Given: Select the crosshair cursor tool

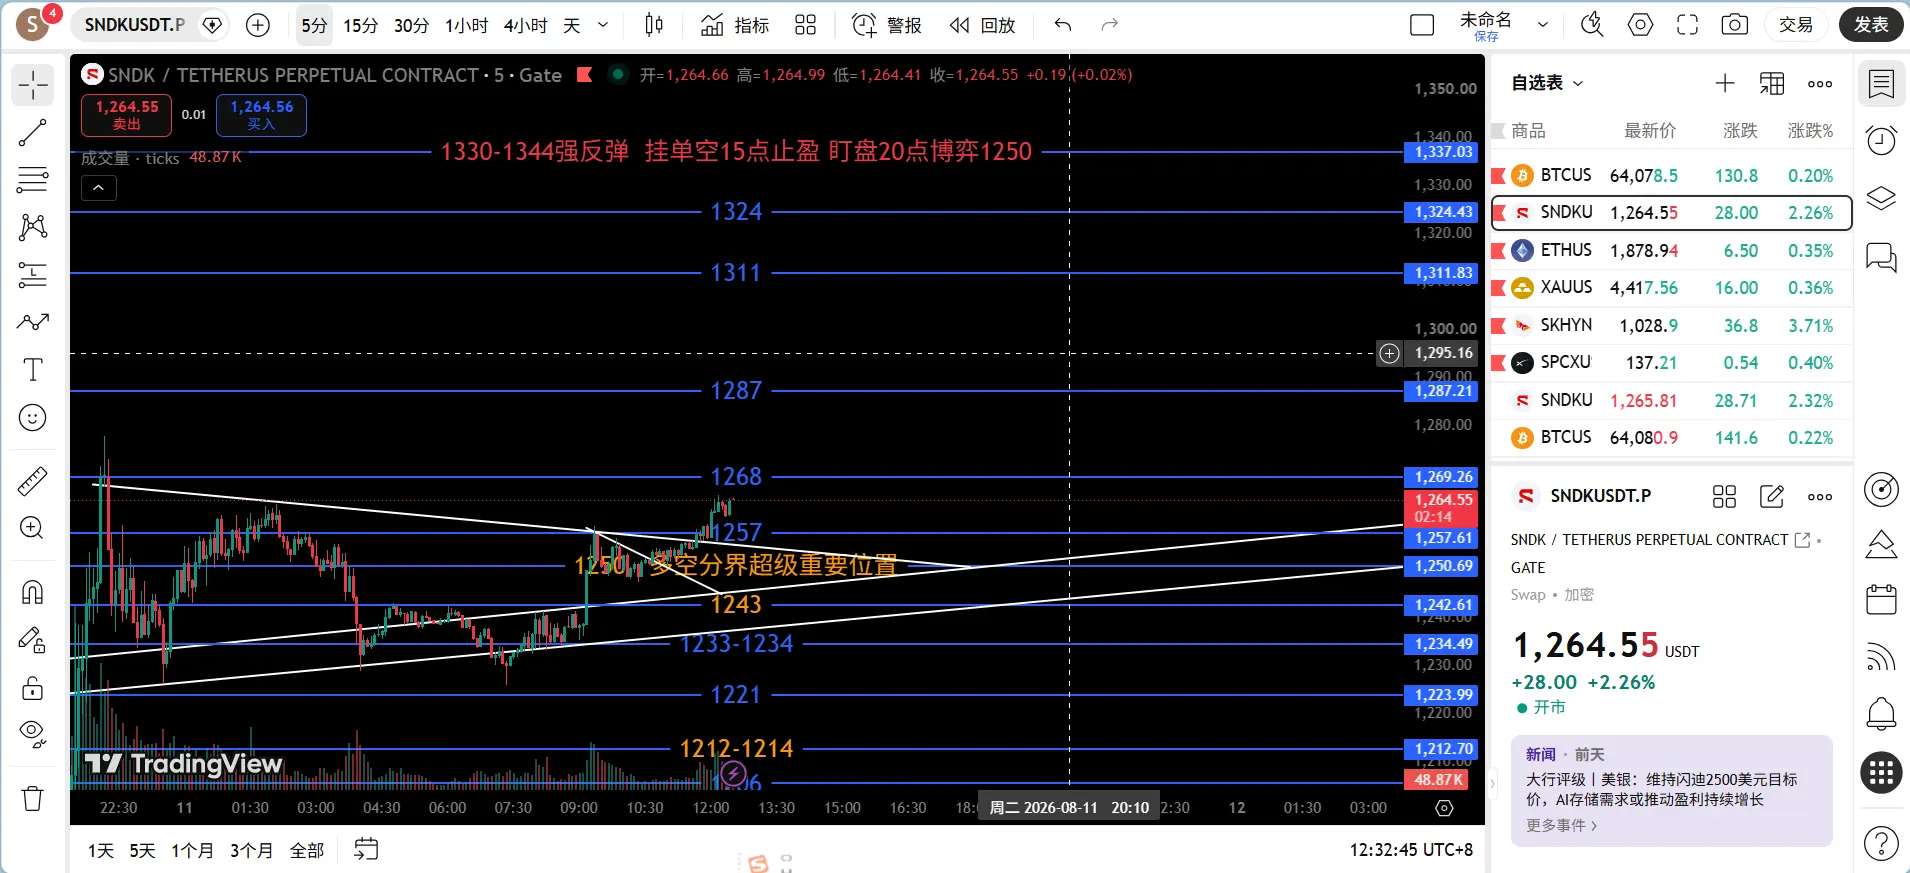Looking at the screenshot, I should [x=33, y=85].
